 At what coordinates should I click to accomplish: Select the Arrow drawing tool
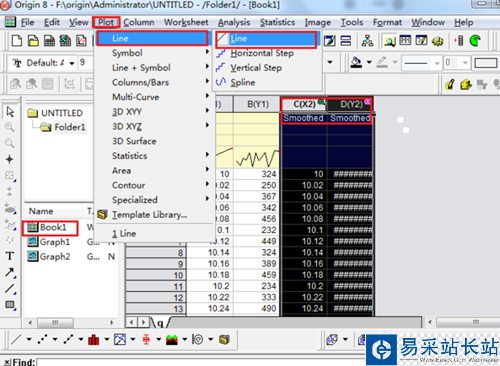coord(10,272)
